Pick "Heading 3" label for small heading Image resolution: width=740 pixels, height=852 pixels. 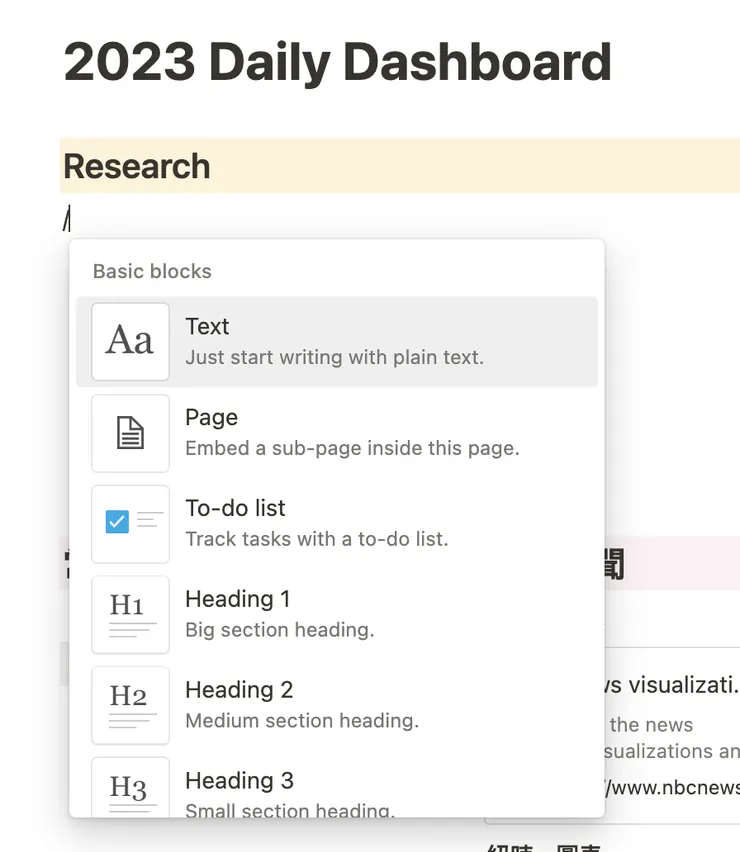pyautogui.click(x=239, y=781)
